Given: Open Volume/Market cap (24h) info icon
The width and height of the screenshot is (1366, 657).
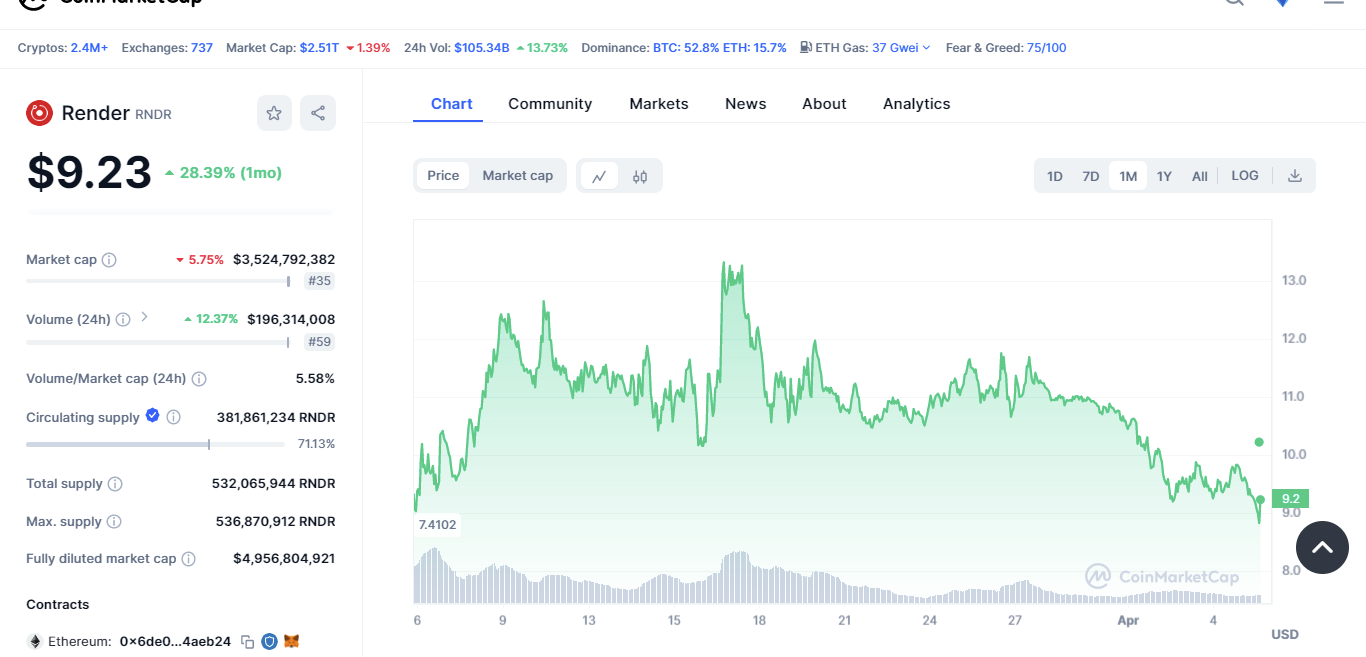Looking at the screenshot, I should [x=199, y=379].
